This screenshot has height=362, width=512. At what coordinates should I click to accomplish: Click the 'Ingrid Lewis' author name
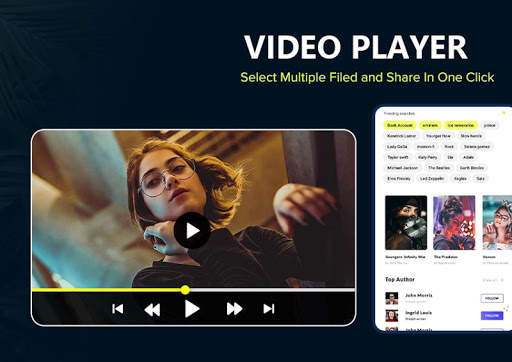pyautogui.click(x=418, y=313)
